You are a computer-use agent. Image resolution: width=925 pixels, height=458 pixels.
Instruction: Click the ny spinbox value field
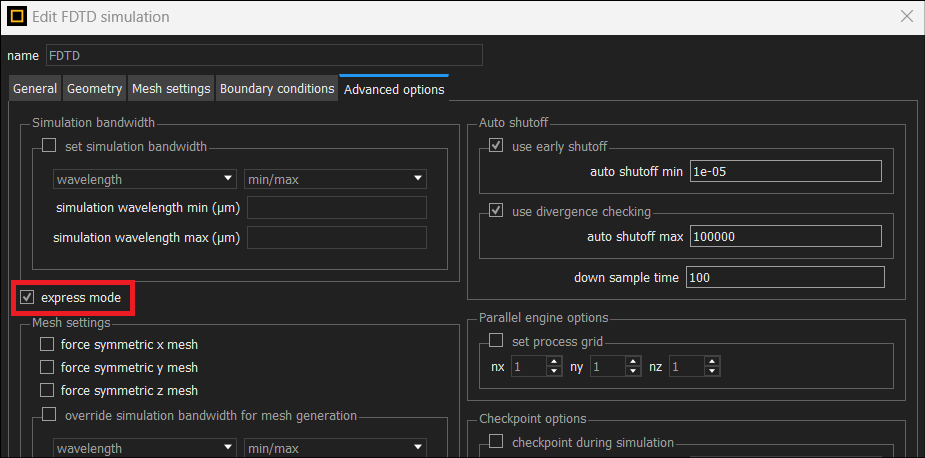pyautogui.click(x=608, y=367)
